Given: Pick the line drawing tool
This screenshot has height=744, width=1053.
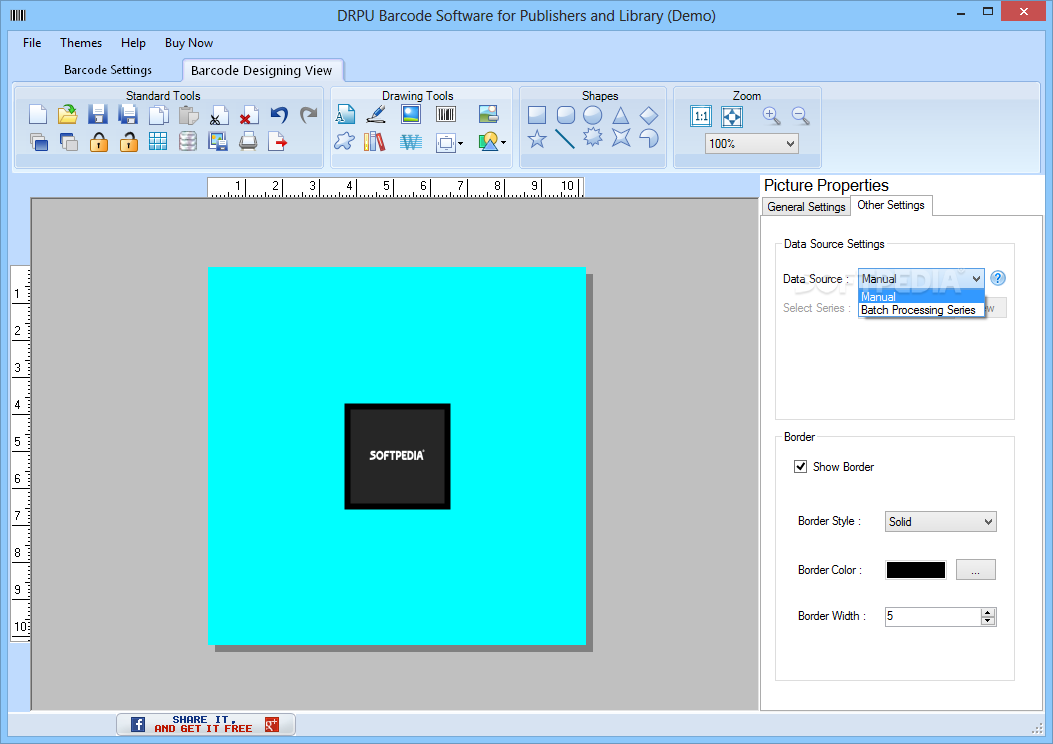Looking at the screenshot, I should 565,139.
